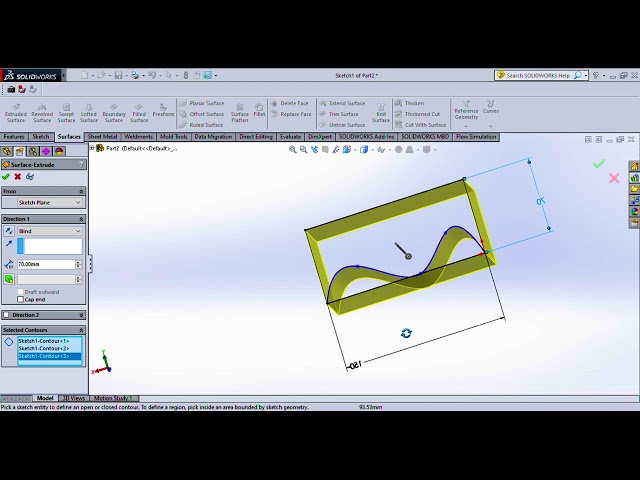Click the Replace Face command

pyautogui.click(x=291, y=114)
